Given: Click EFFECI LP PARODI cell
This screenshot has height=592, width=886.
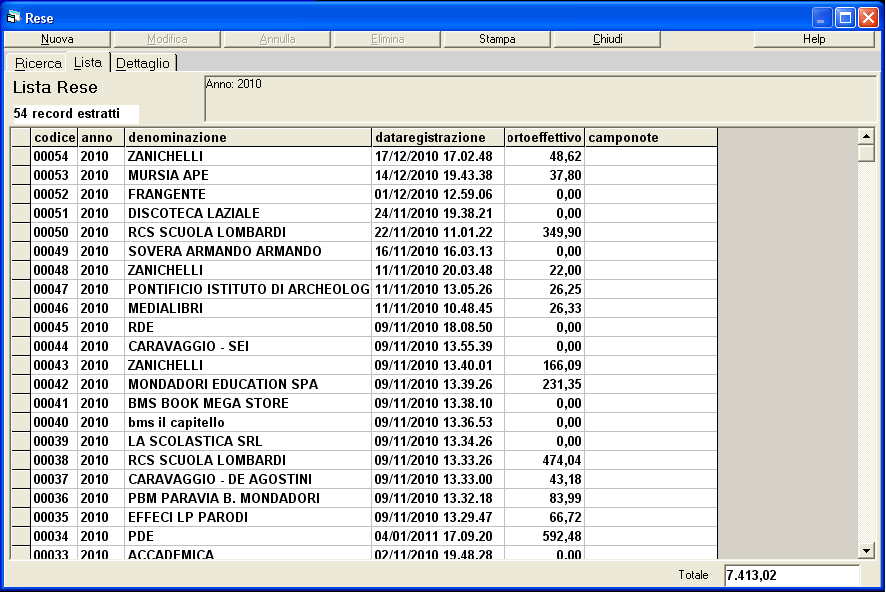Looking at the screenshot, I should point(248,517).
